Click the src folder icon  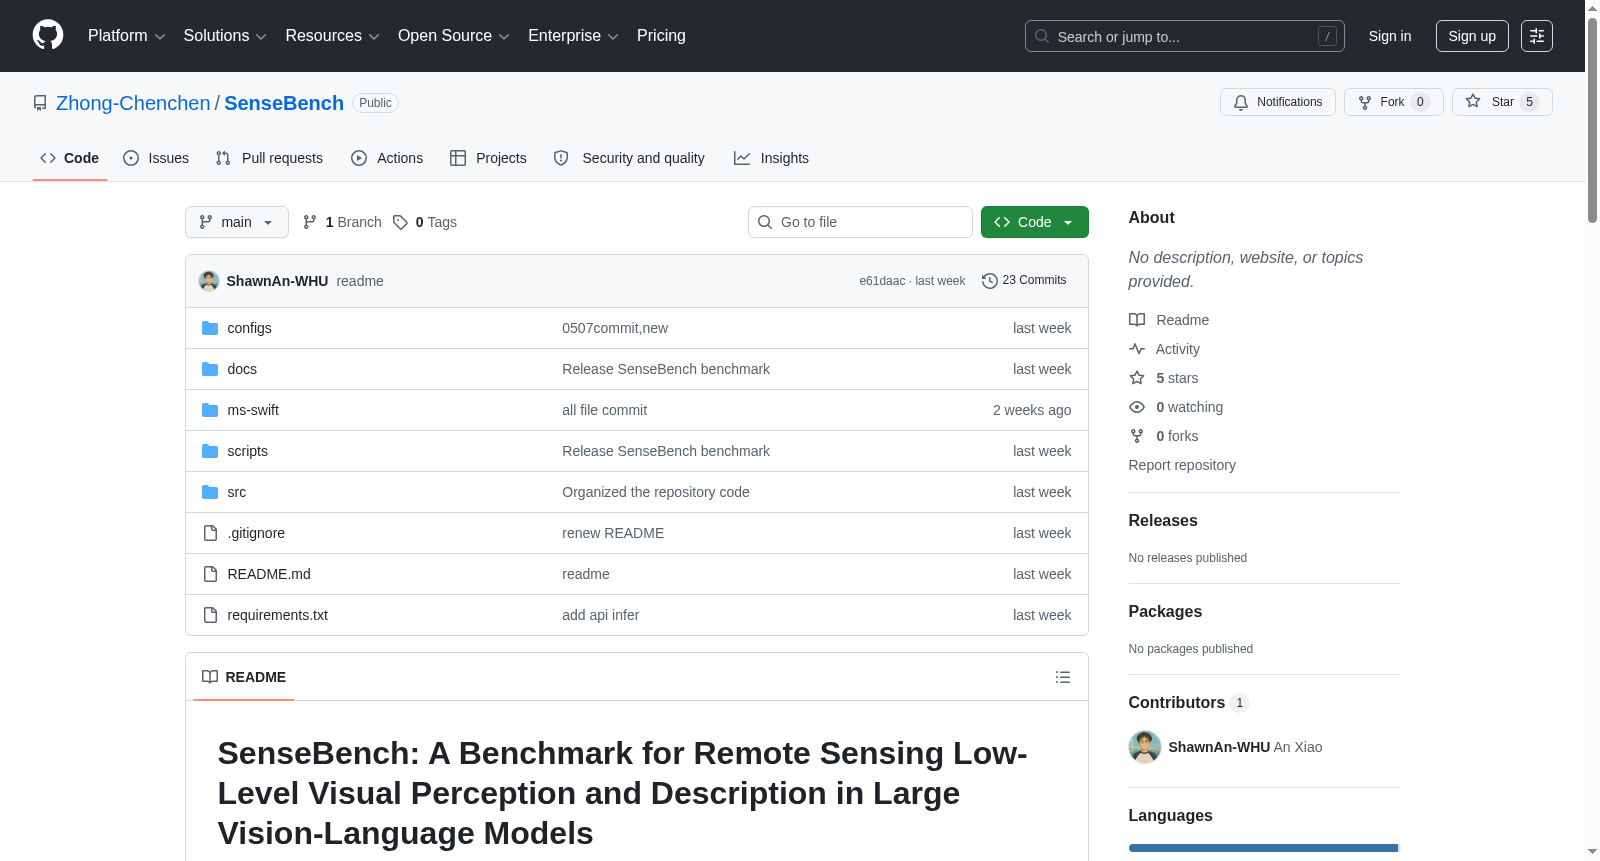click(210, 492)
